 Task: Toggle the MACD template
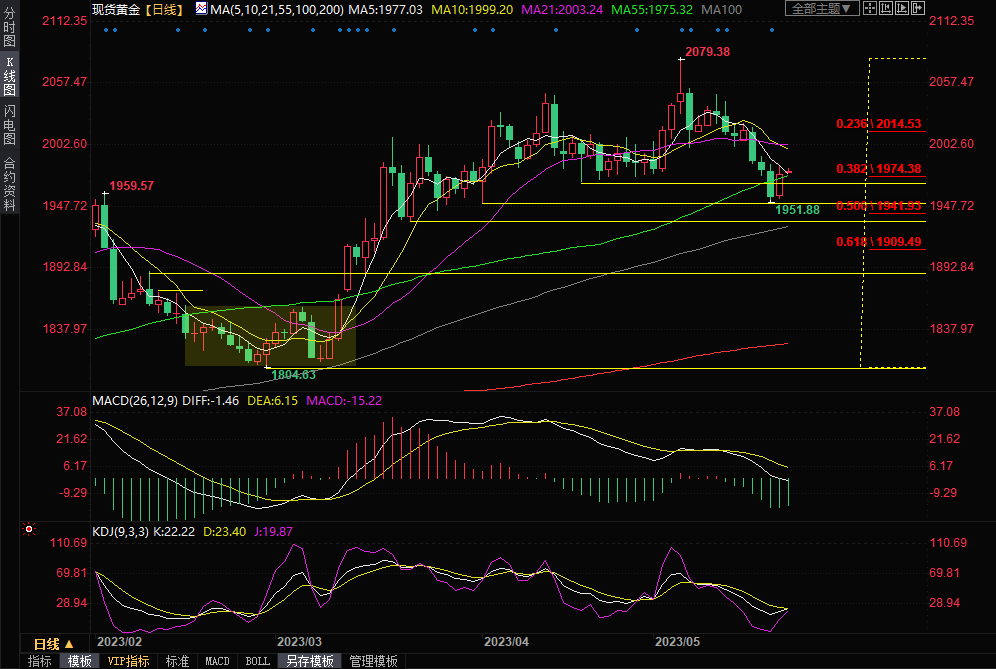click(217, 661)
